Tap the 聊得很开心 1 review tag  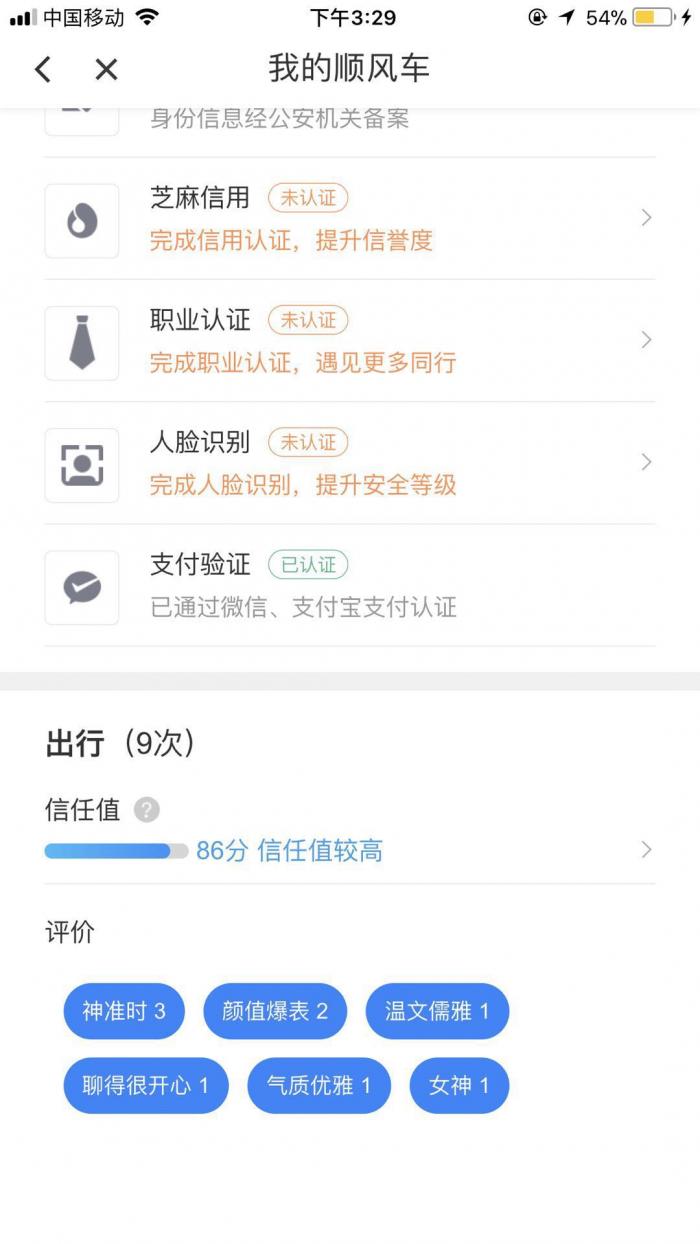pos(146,1085)
